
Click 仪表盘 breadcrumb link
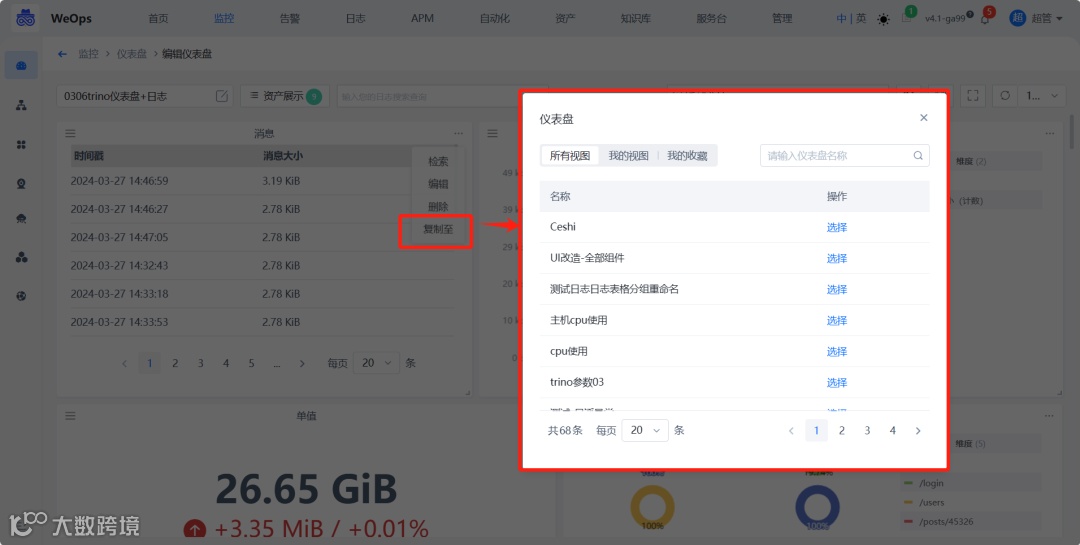coord(132,54)
